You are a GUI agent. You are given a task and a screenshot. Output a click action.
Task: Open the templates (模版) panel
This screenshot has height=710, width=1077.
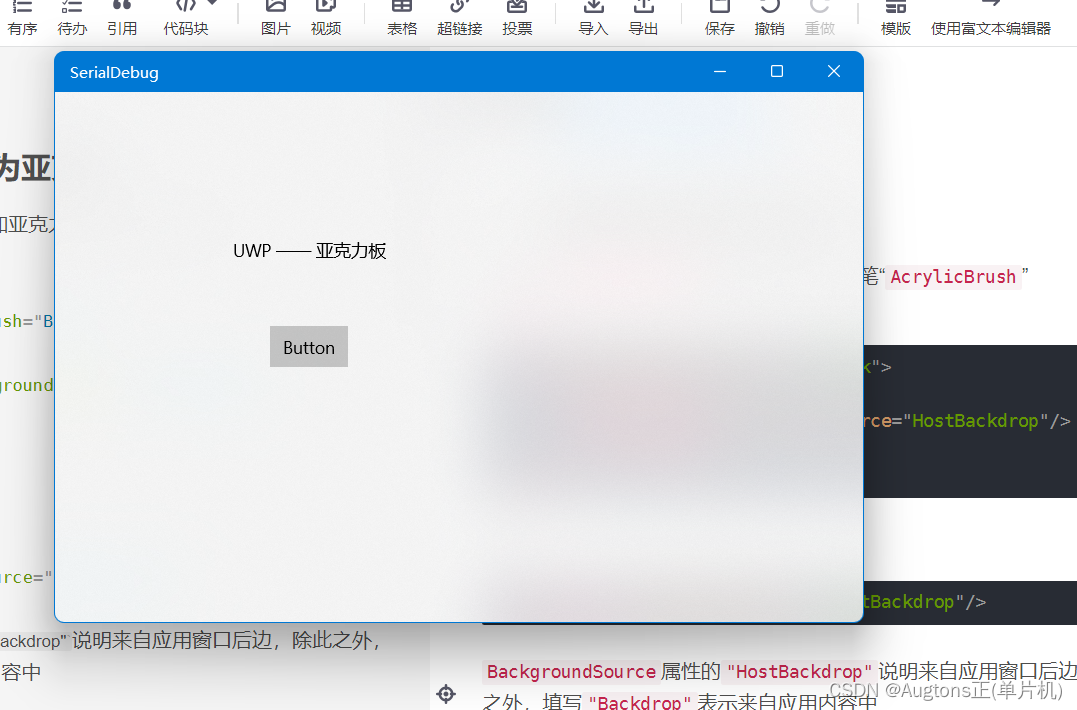tap(896, 19)
